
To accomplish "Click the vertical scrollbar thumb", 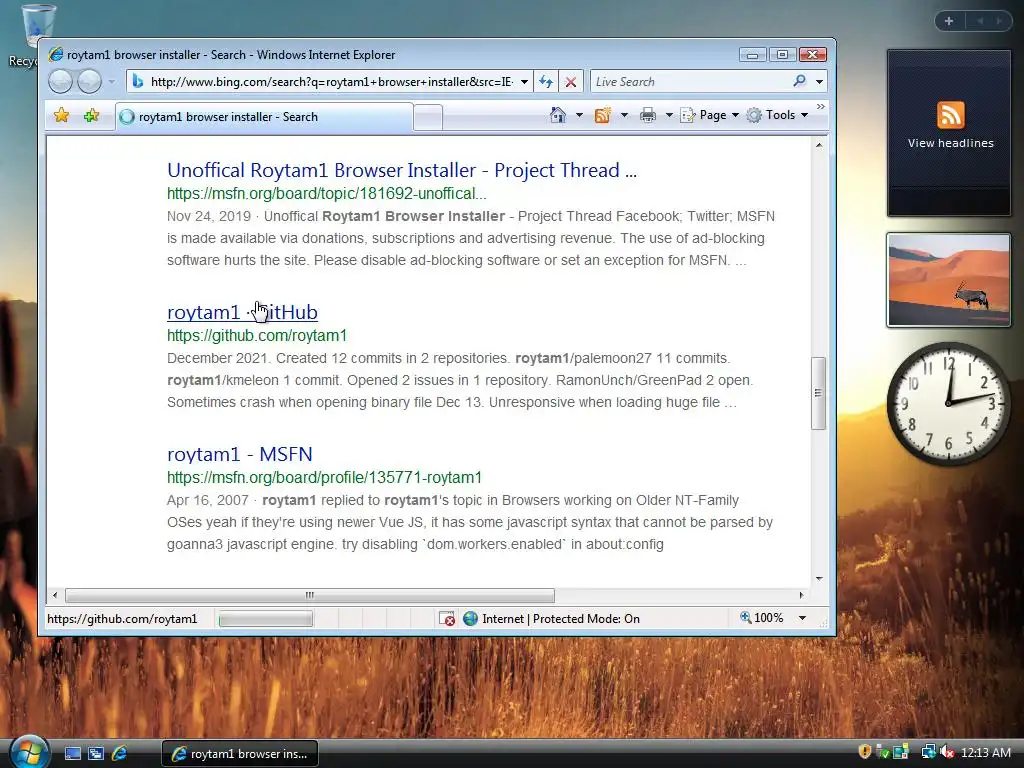I will click(x=818, y=393).
